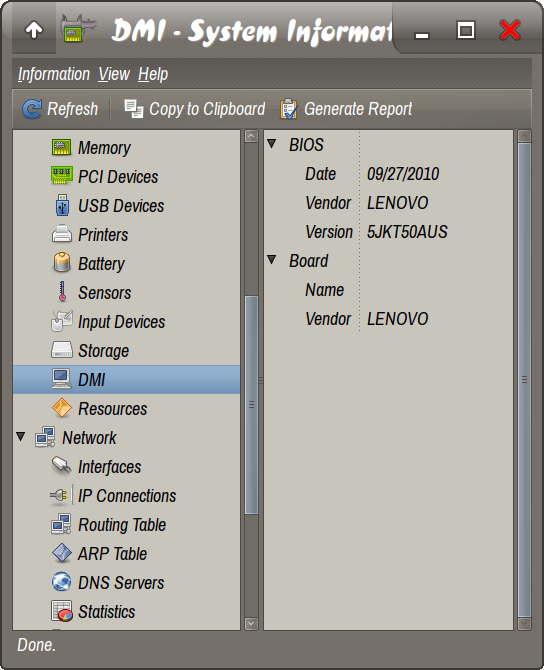Viewport: 544px width, 670px height.
Task: Click the ARP Table icon
Action: pos(62,553)
